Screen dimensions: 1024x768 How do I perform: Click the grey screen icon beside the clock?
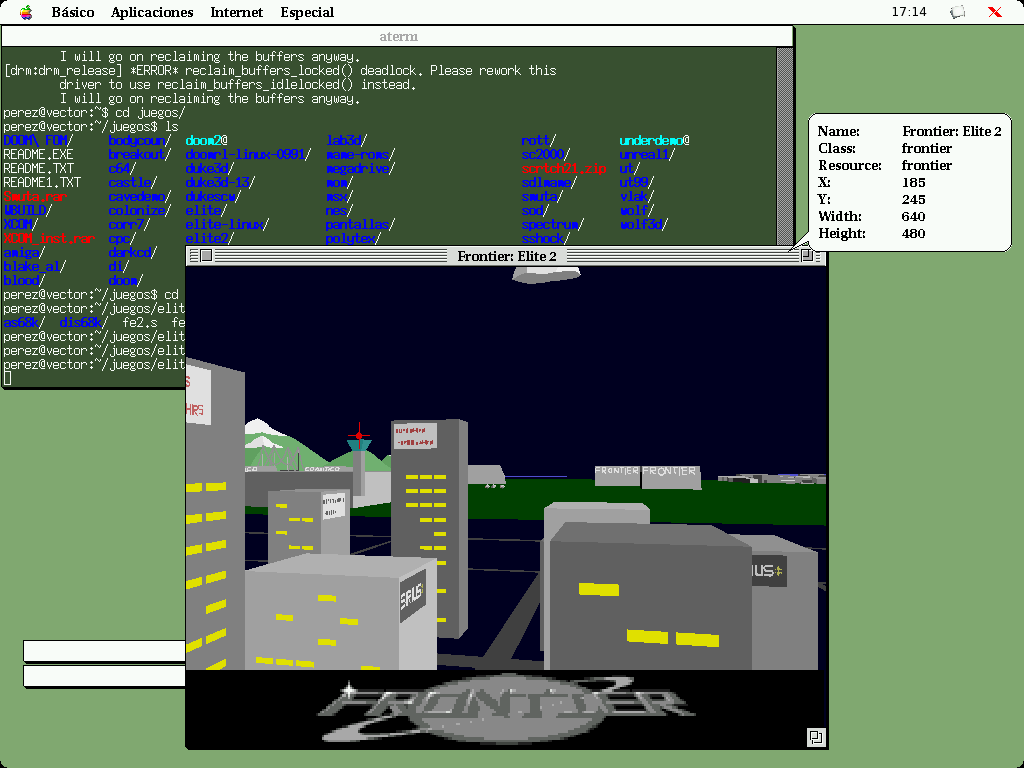coord(957,12)
